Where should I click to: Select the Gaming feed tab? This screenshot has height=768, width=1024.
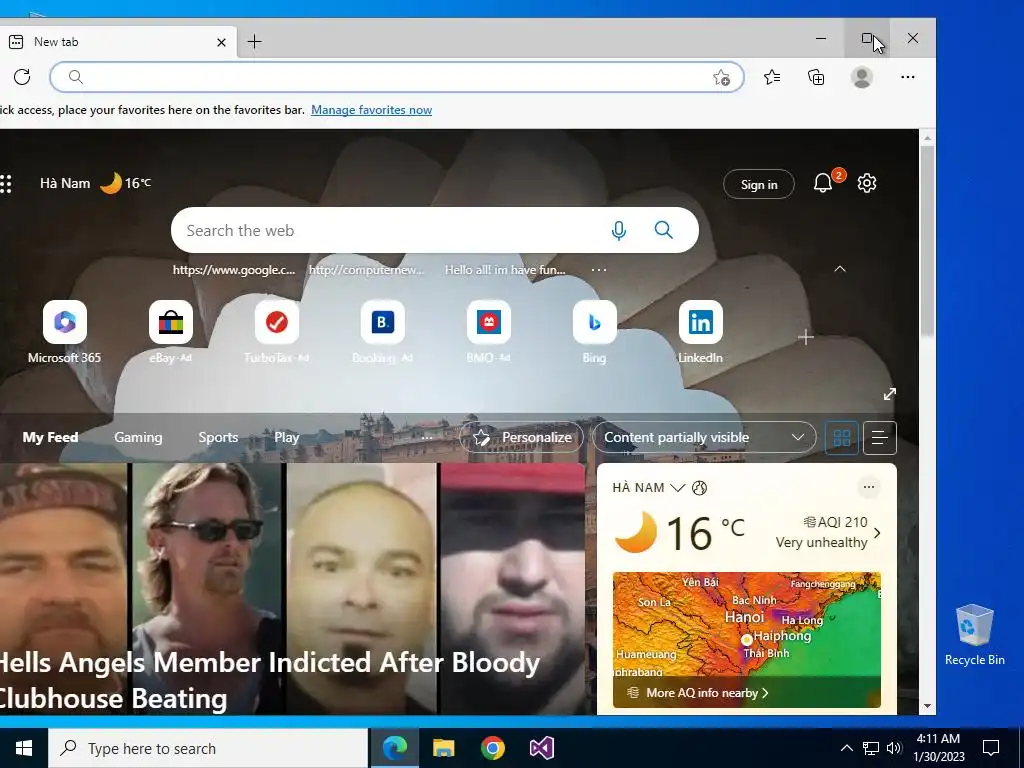point(138,438)
